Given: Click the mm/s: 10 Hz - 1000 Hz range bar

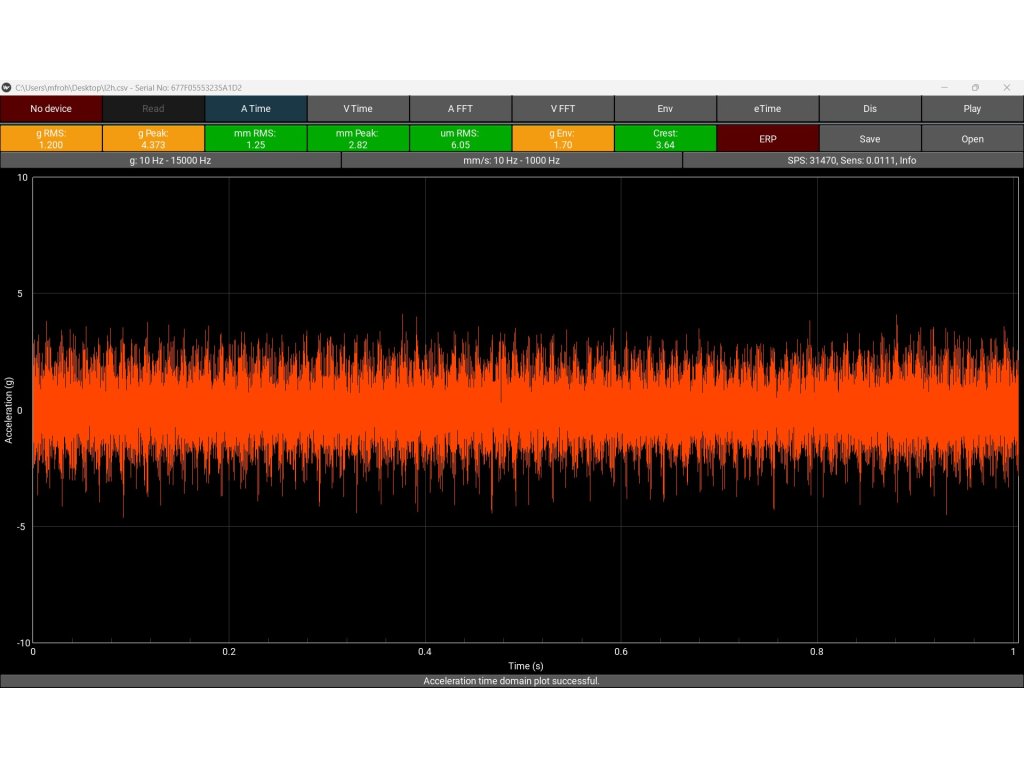Looking at the screenshot, I should coord(512,160).
